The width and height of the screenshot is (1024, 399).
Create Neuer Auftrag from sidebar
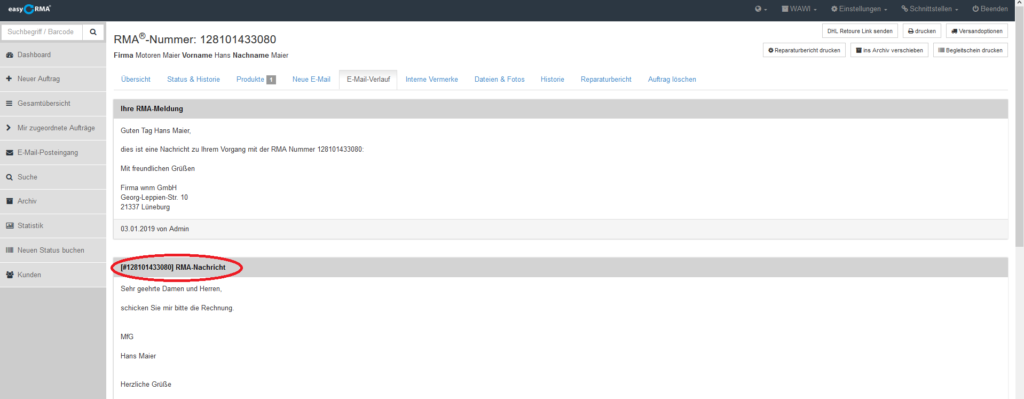pos(53,79)
